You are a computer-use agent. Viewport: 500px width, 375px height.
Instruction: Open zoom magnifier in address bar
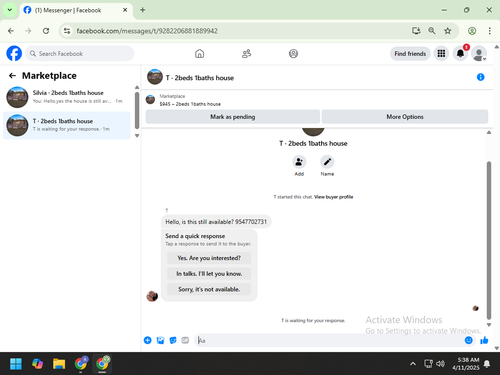pos(432,31)
